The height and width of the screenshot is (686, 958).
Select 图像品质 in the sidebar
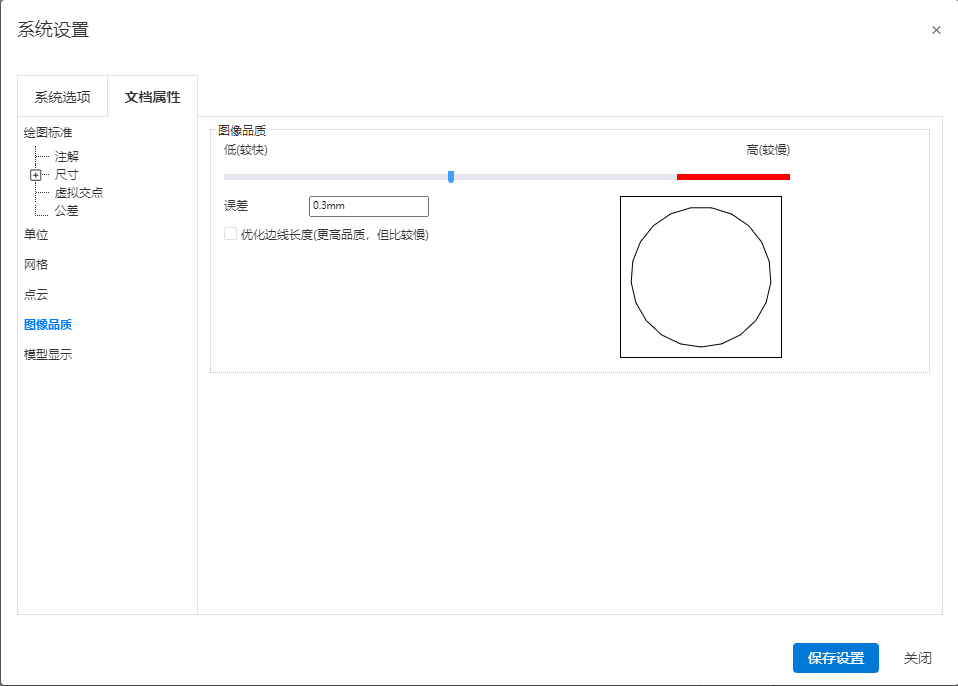coord(48,324)
